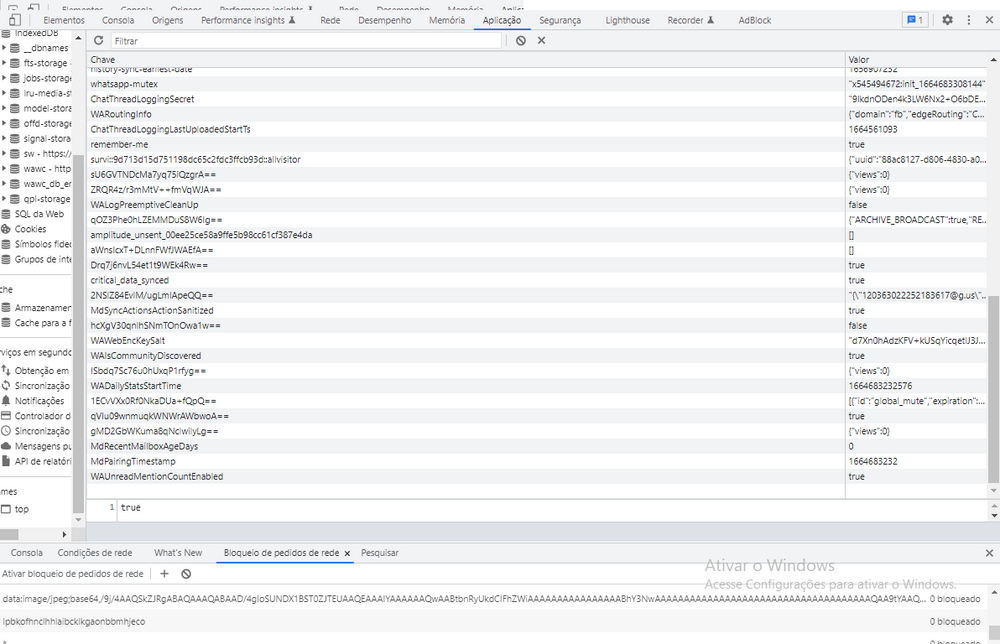Open drawer Pesquisar tab
The image size is (1000, 644).
coord(379,553)
